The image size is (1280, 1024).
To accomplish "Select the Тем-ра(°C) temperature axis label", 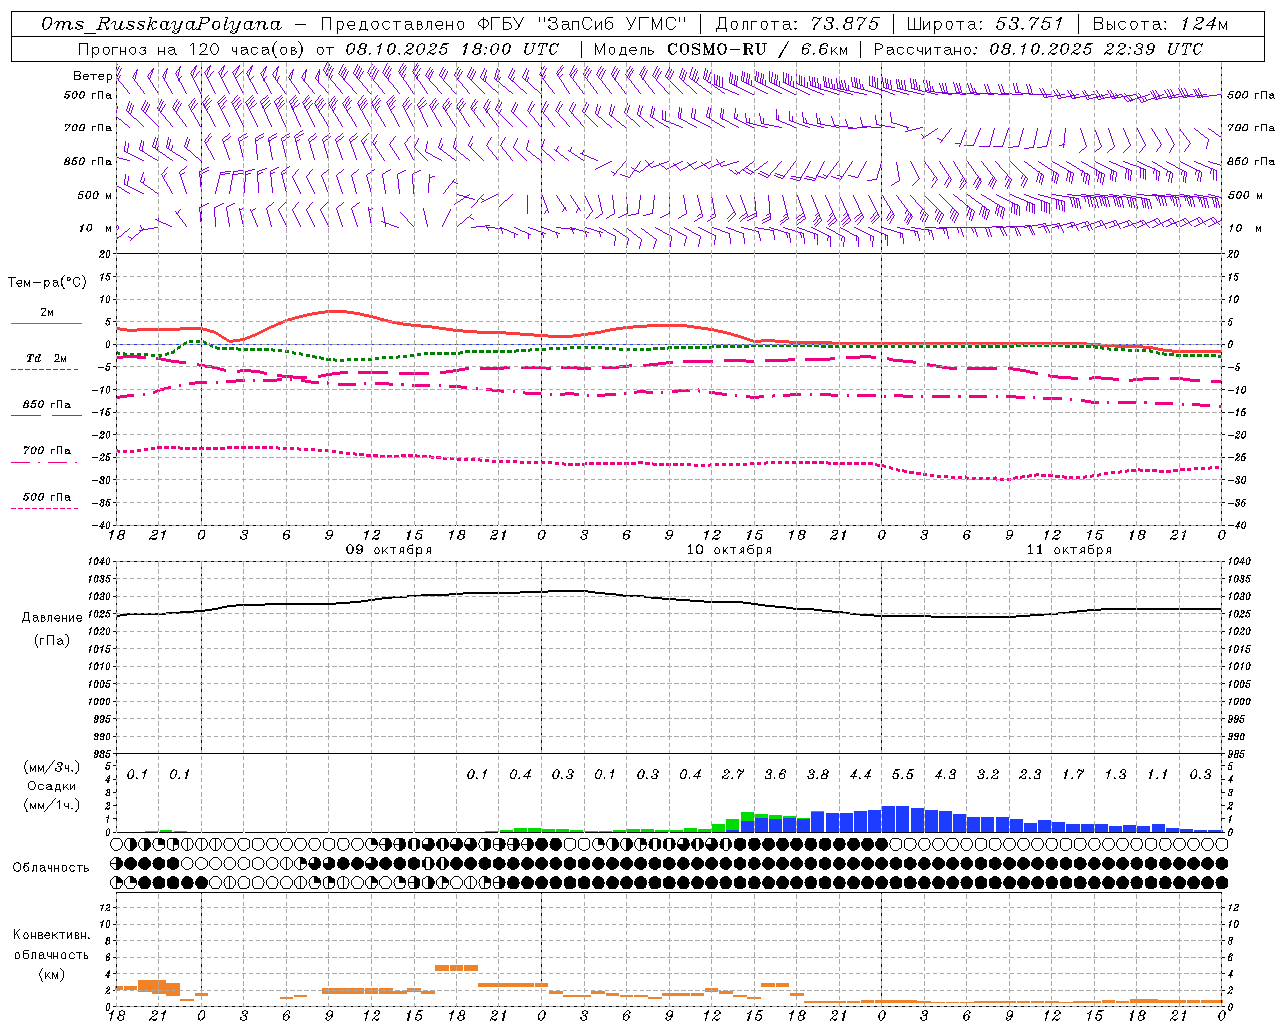I will pyautogui.click(x=47, y=283).
